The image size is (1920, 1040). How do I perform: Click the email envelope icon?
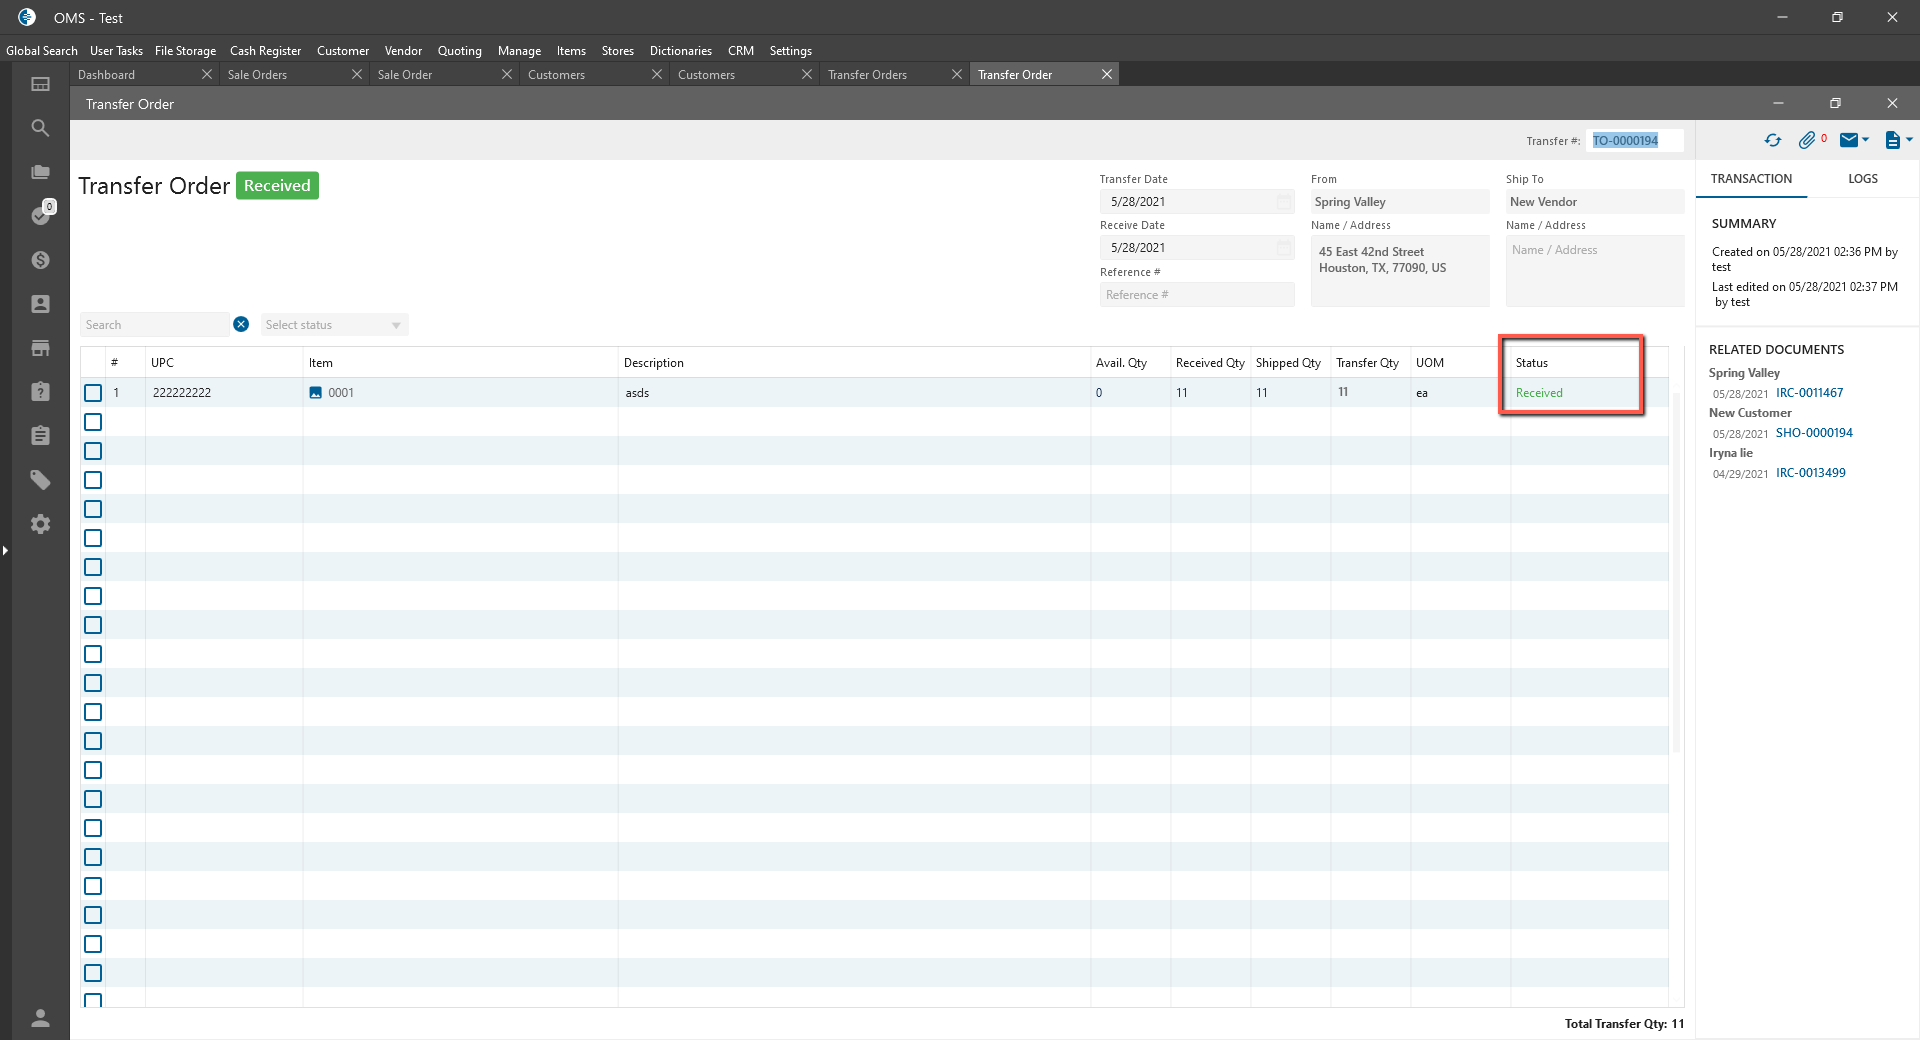(x=1849, y=140)
